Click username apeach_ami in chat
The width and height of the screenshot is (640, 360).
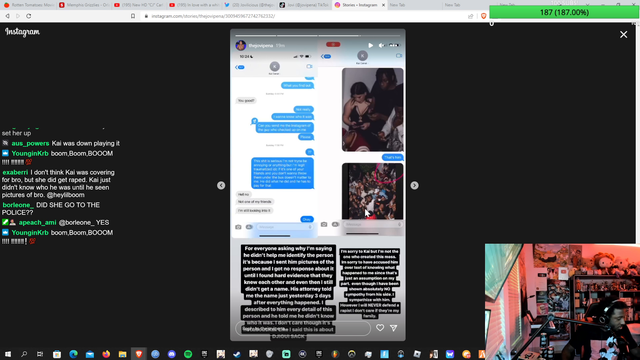click(x=38, y=222)
